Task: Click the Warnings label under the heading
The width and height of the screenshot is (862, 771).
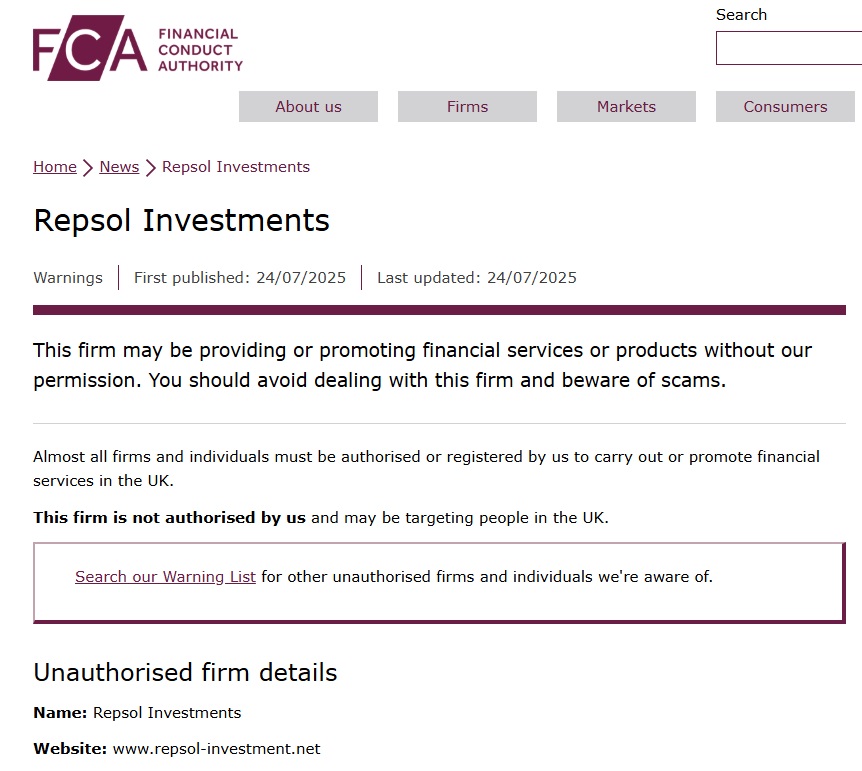Action: coord(67,278)
